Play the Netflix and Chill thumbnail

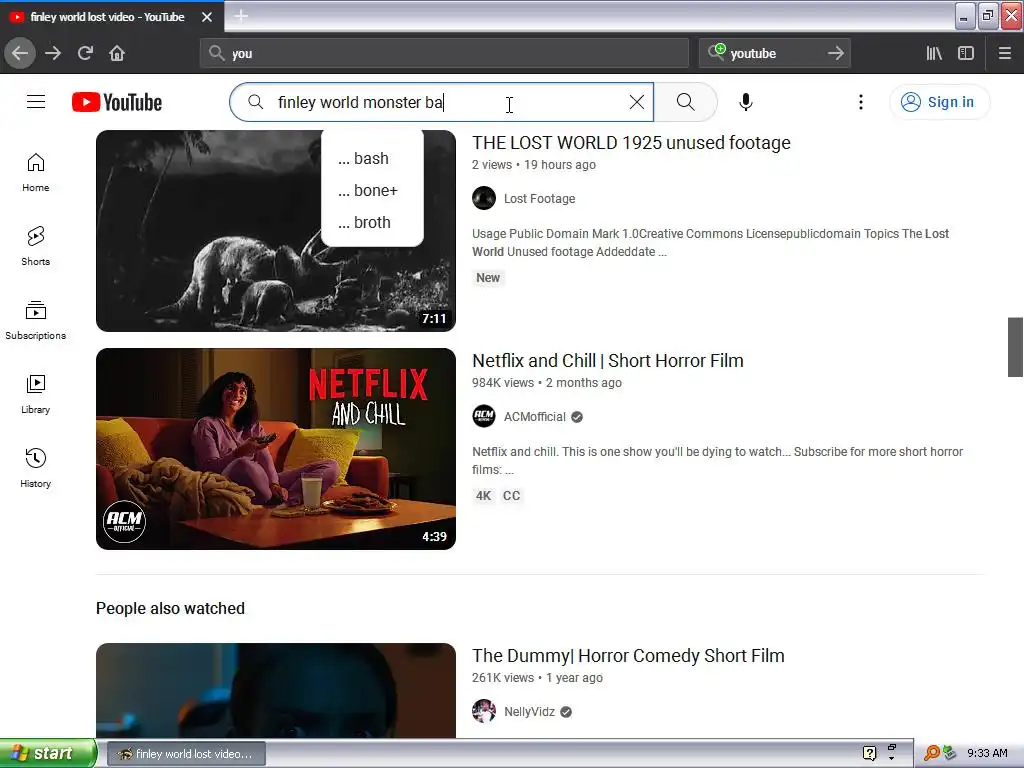[x=276, y=449]
